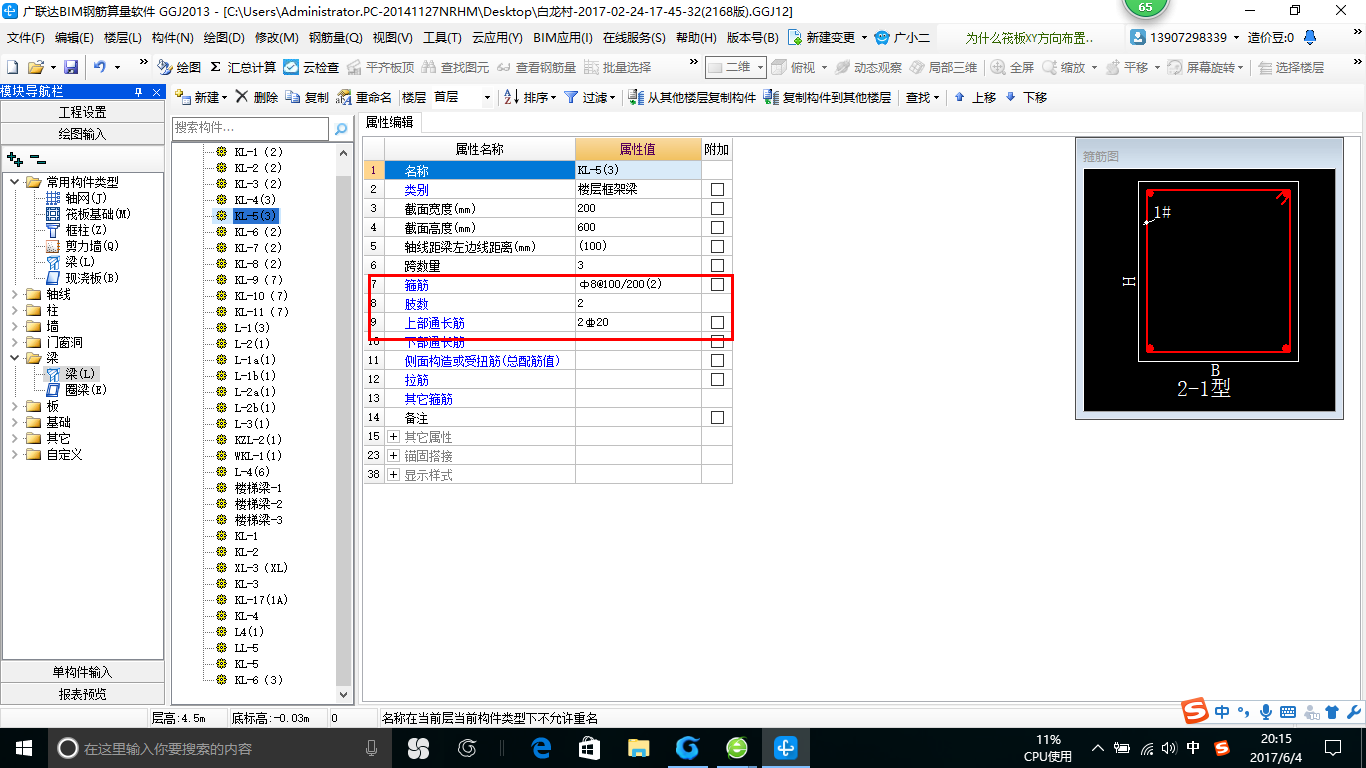This screenshot has width=1366, height=768.
Task: Expand 锚固搭接 property group
Action: (394, 456)
